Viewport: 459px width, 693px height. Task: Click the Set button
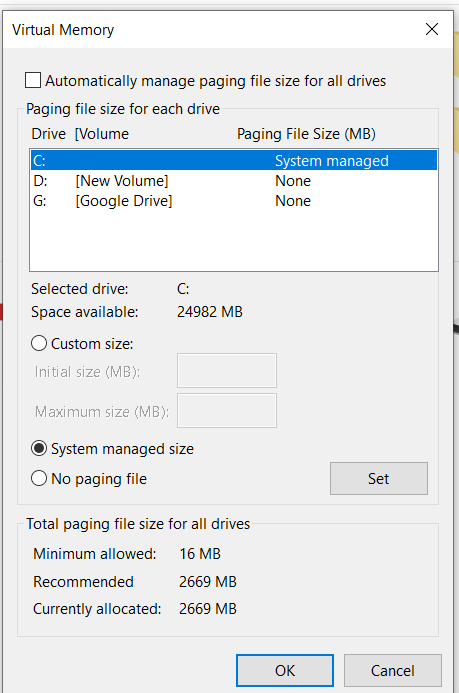(379, 478)
